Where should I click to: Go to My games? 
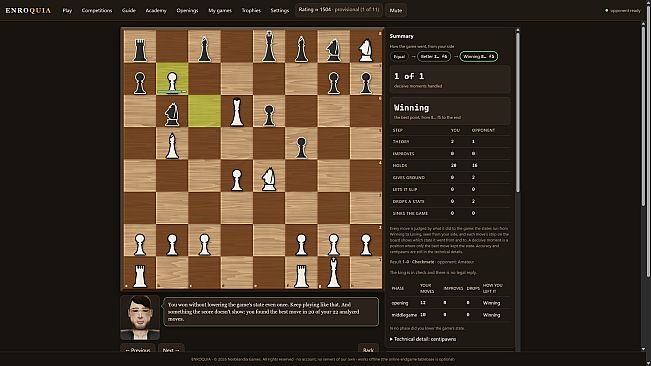pyautogui.click(x=220, y=10)
